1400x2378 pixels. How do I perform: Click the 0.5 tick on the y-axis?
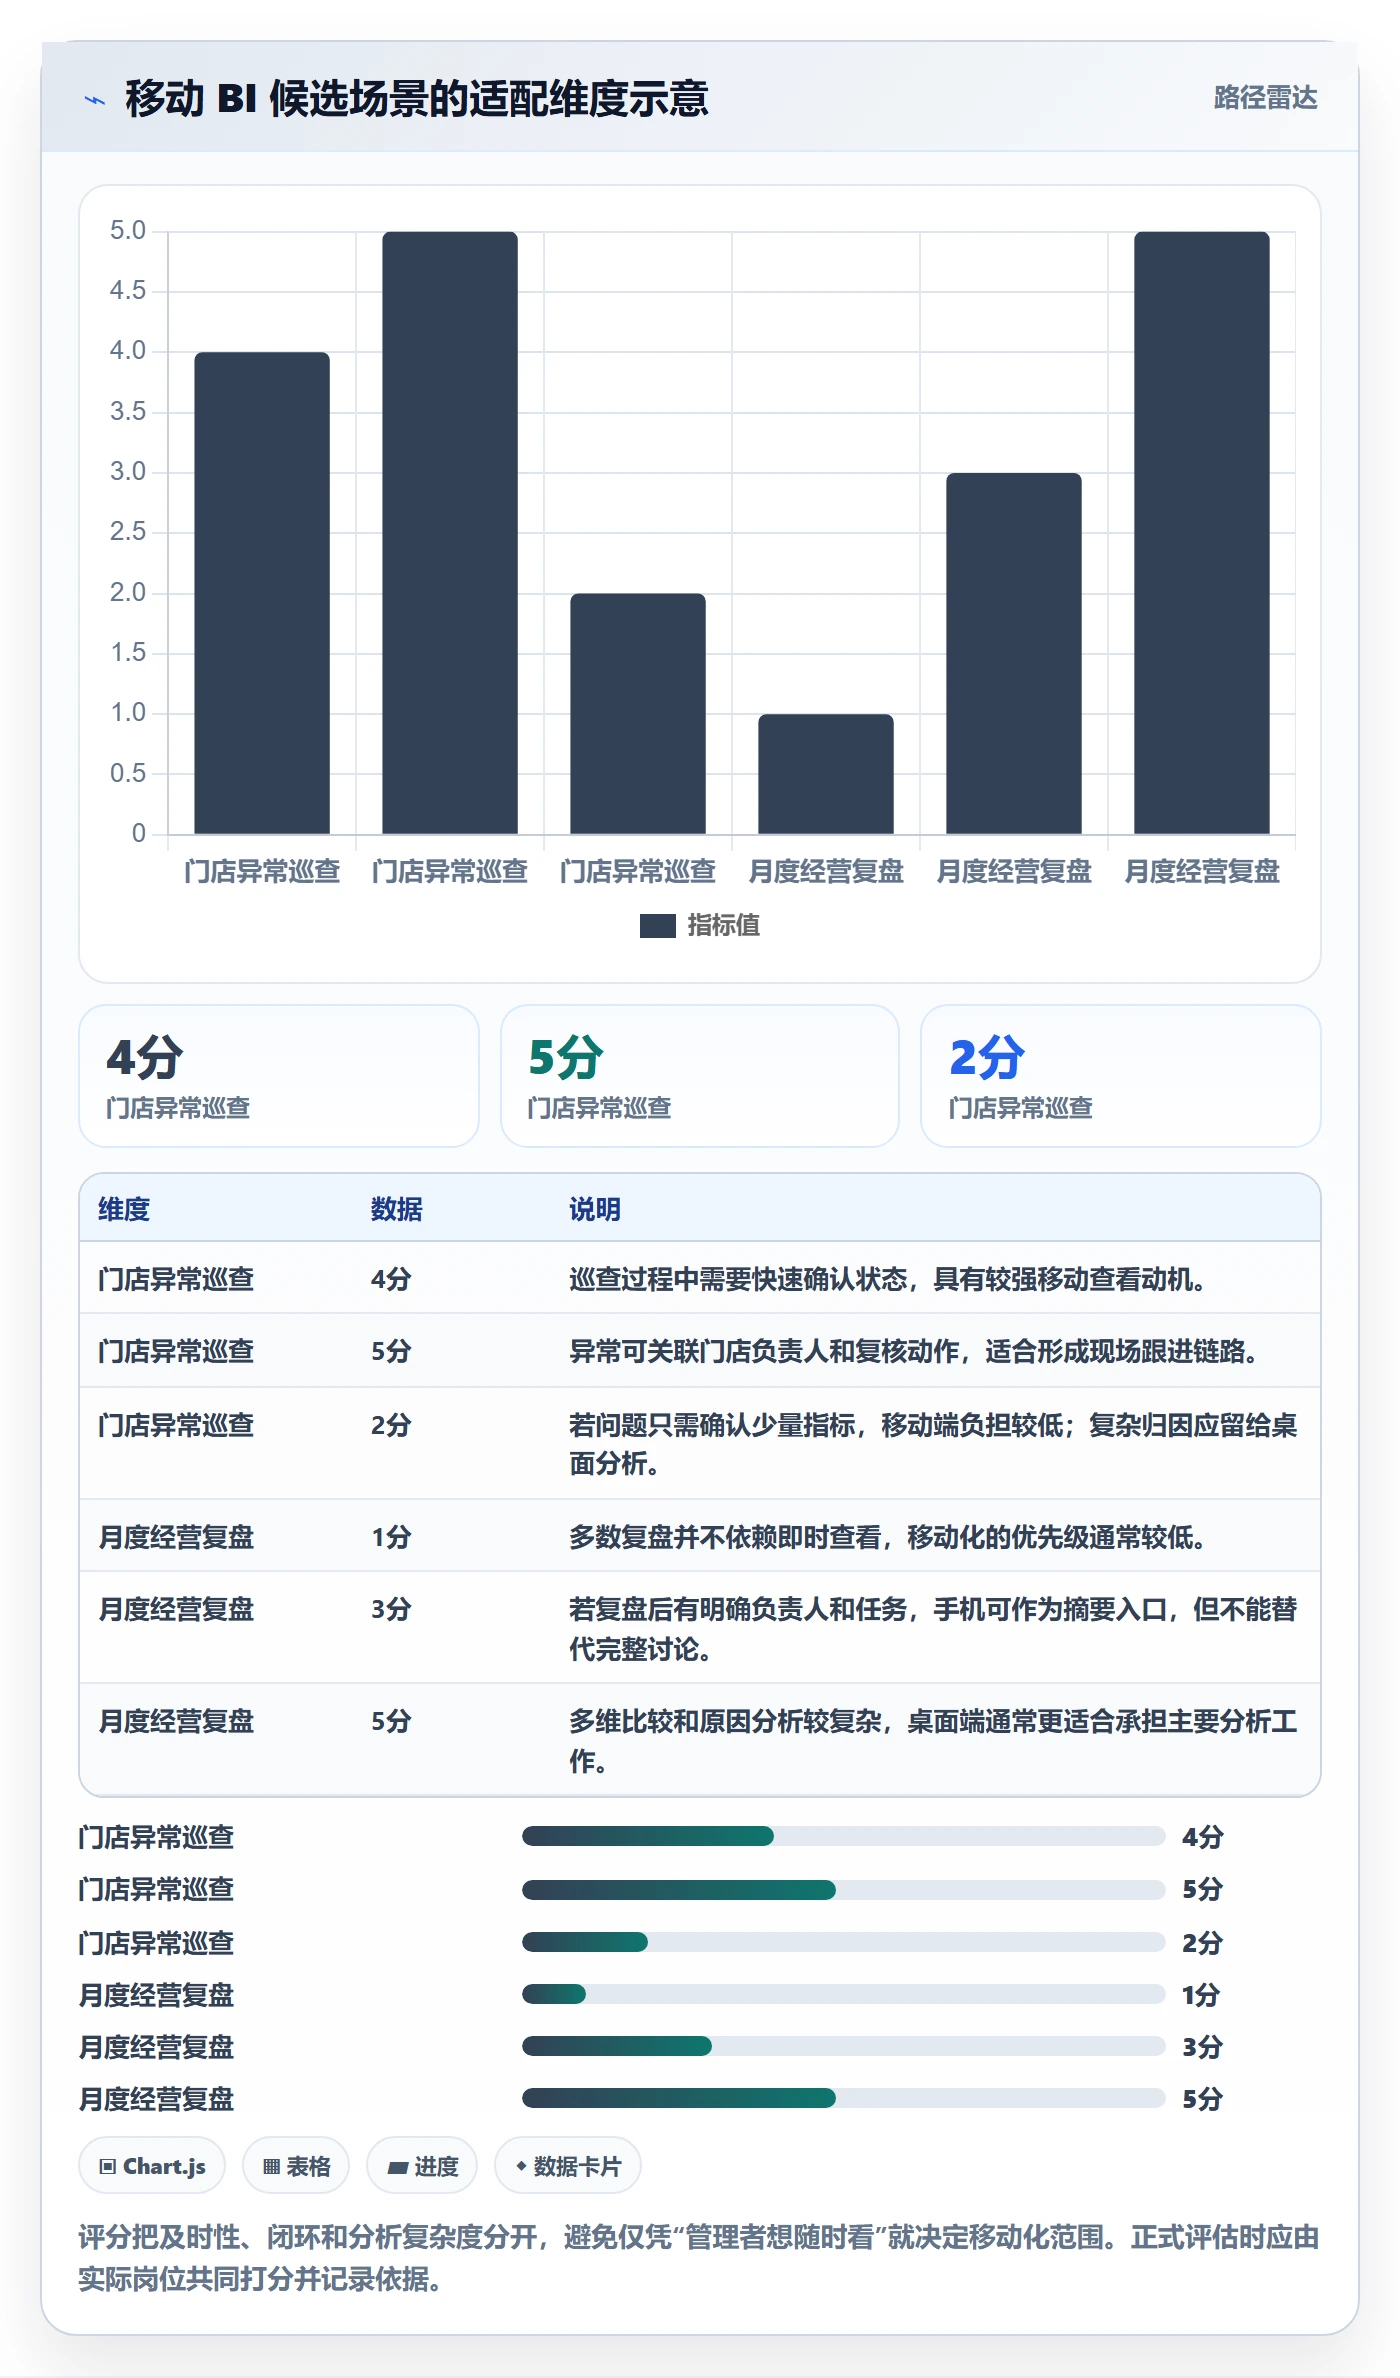click(x=128, y=773)
